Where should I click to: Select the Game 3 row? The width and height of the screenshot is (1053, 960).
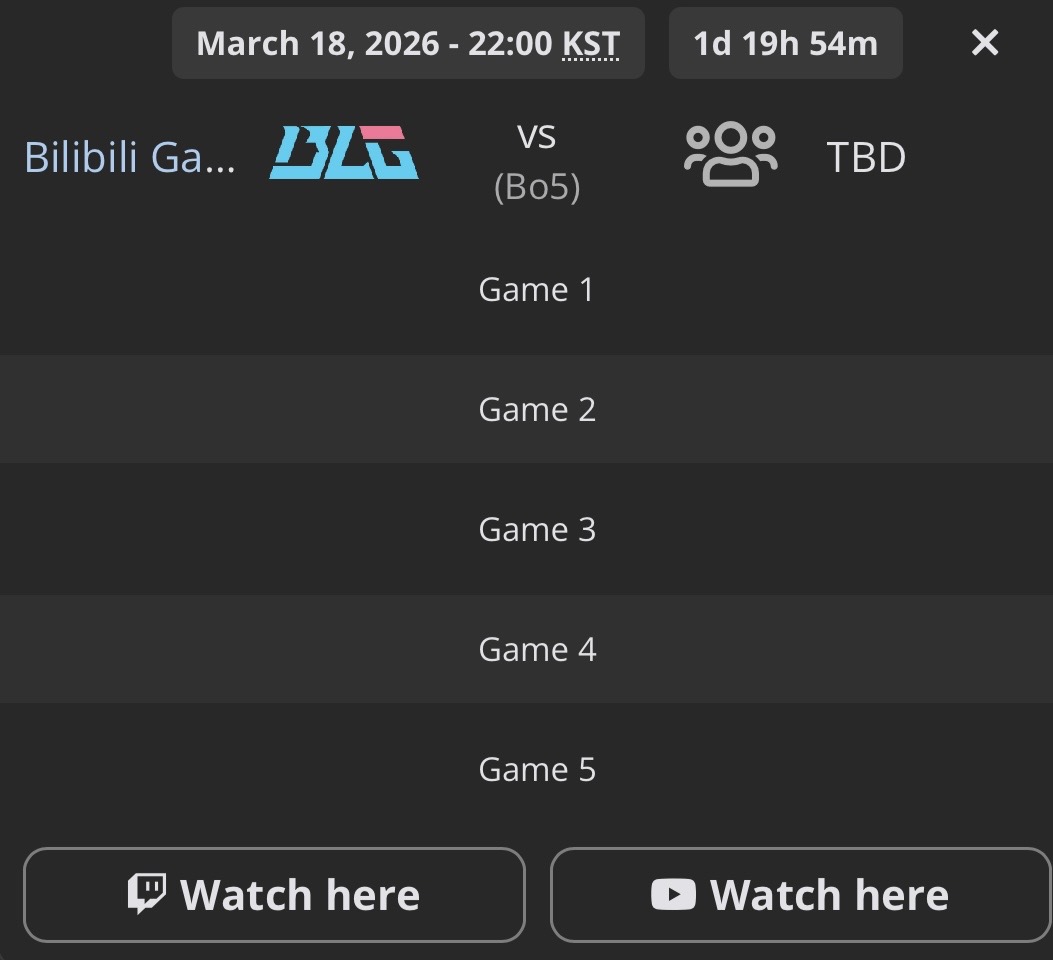click(x=537, y=530)
